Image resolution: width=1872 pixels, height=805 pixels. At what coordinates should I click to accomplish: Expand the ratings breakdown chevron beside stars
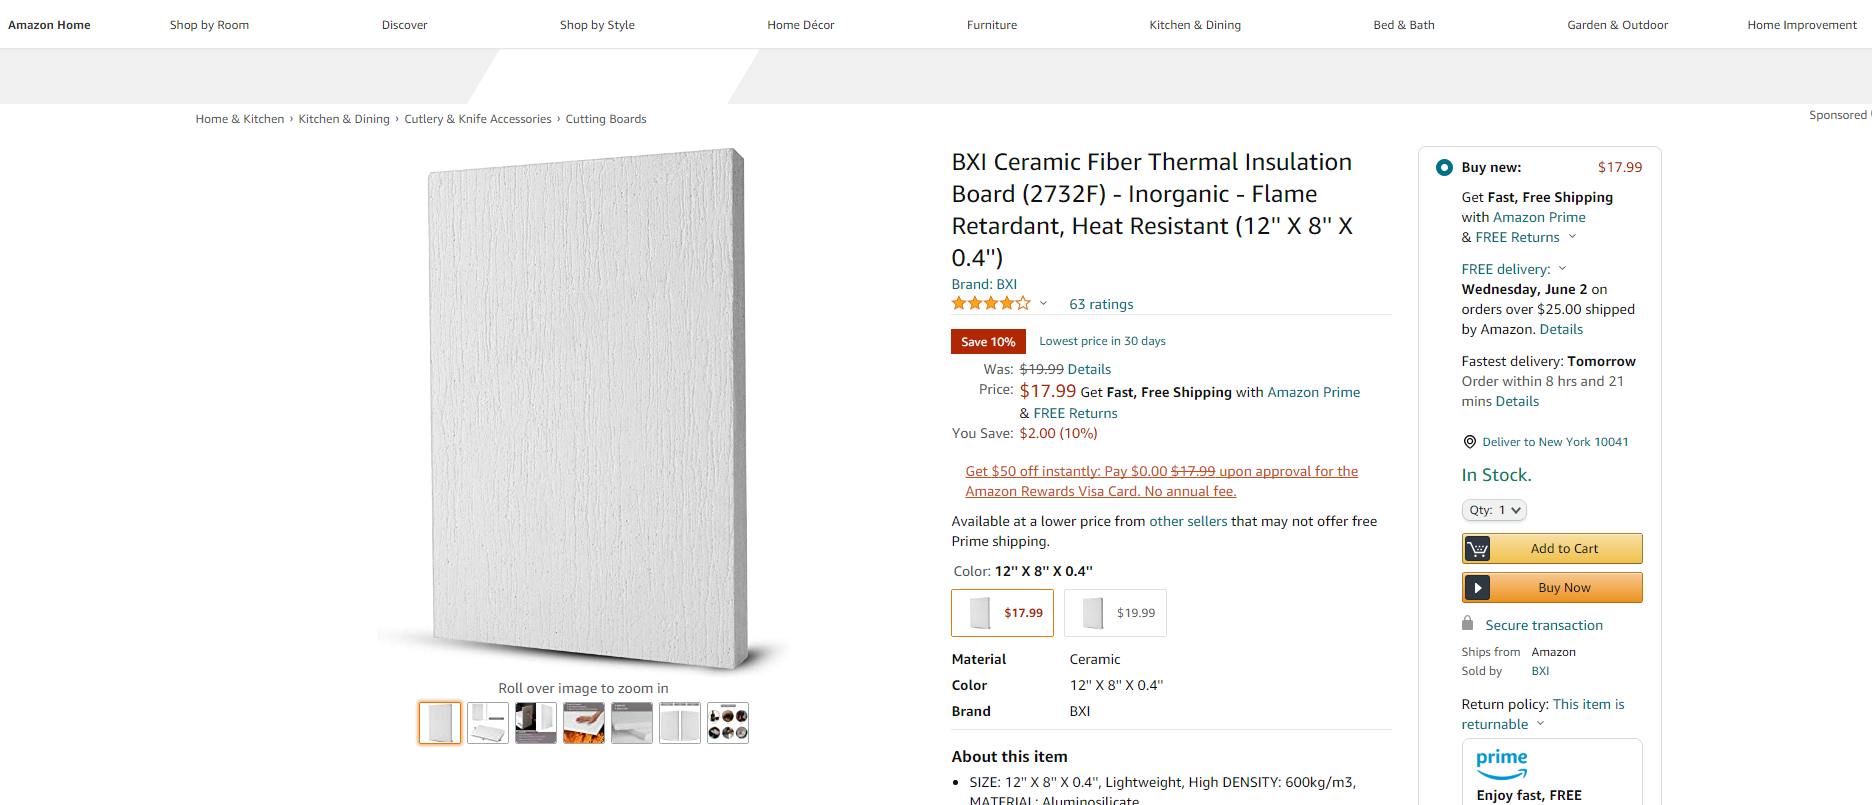(1043, 304)
